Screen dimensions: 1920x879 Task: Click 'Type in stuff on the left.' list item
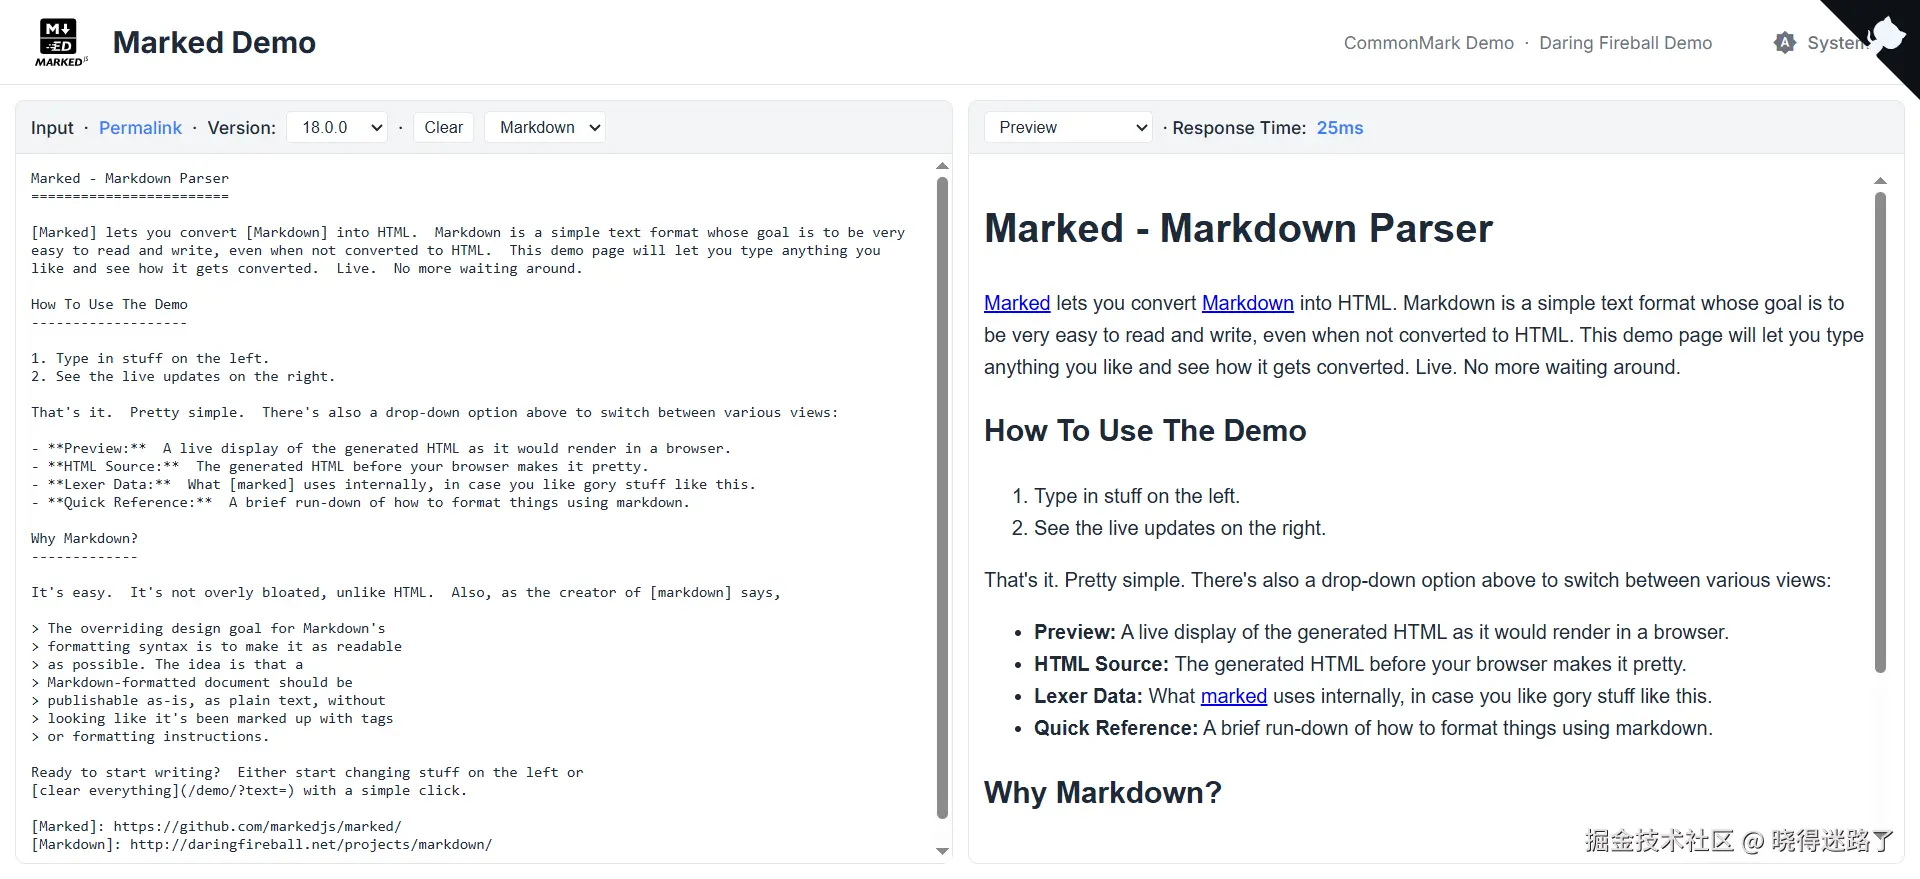click(1136, 496)
